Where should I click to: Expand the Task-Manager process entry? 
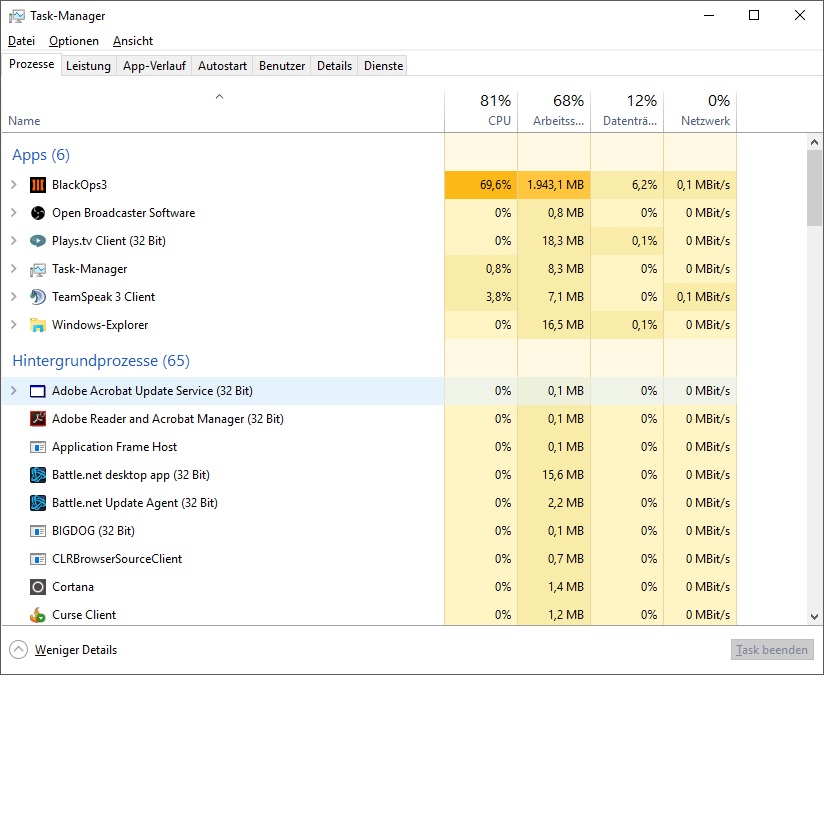click(x=14, y=268)
